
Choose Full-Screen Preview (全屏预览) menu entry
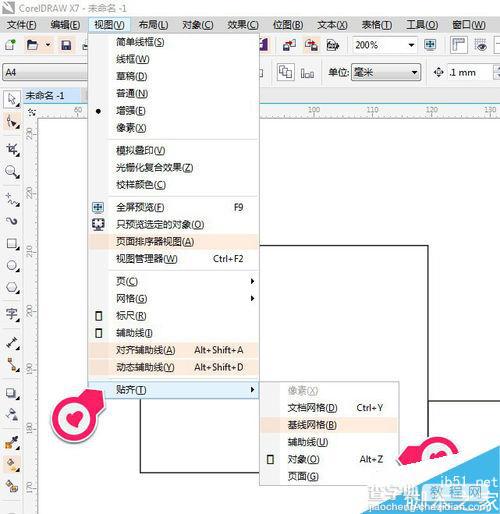click(x=173, y=207)
